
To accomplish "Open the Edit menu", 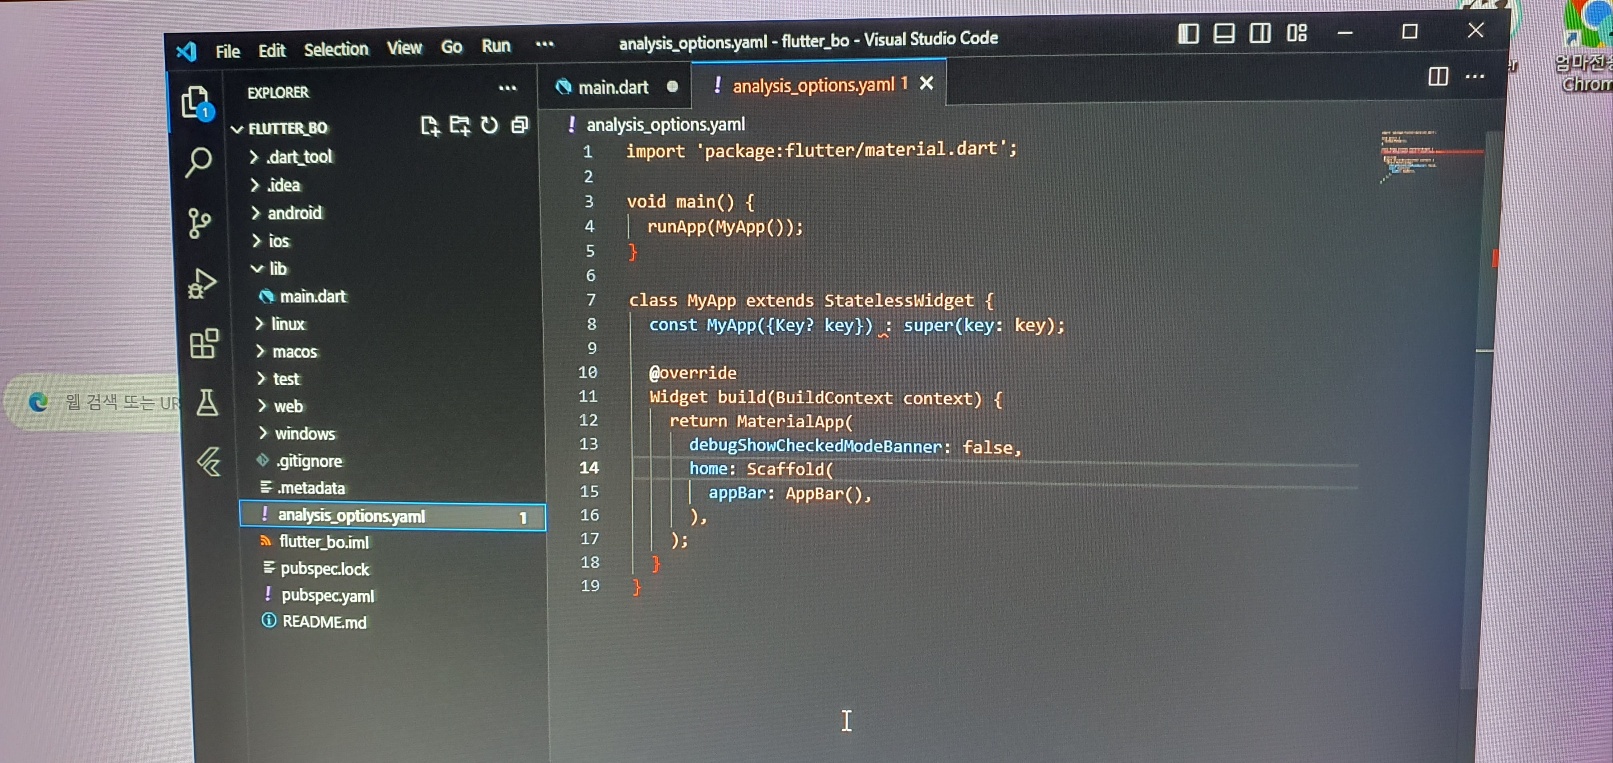I will coord(272,50).
